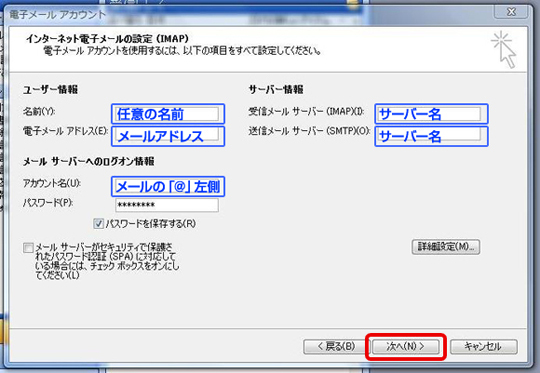Open 詳細設定(M) advanced settings

click(x=446, y=247)
